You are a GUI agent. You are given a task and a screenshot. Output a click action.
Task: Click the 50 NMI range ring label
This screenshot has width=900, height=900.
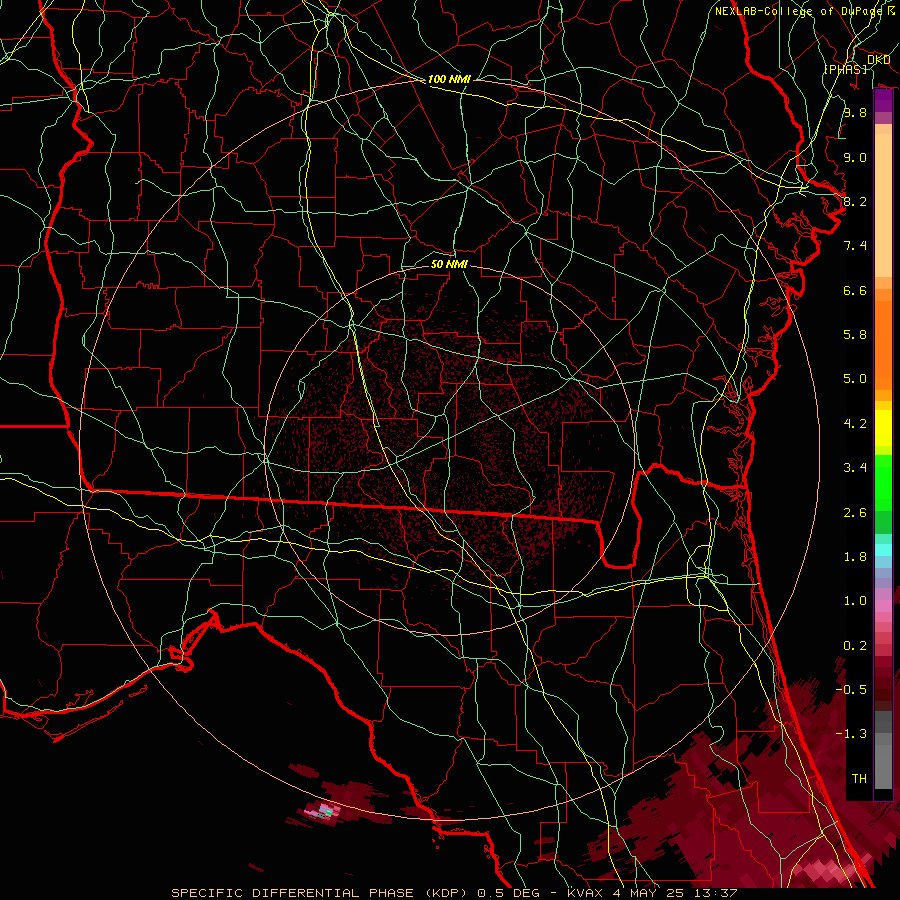[449, 264]
